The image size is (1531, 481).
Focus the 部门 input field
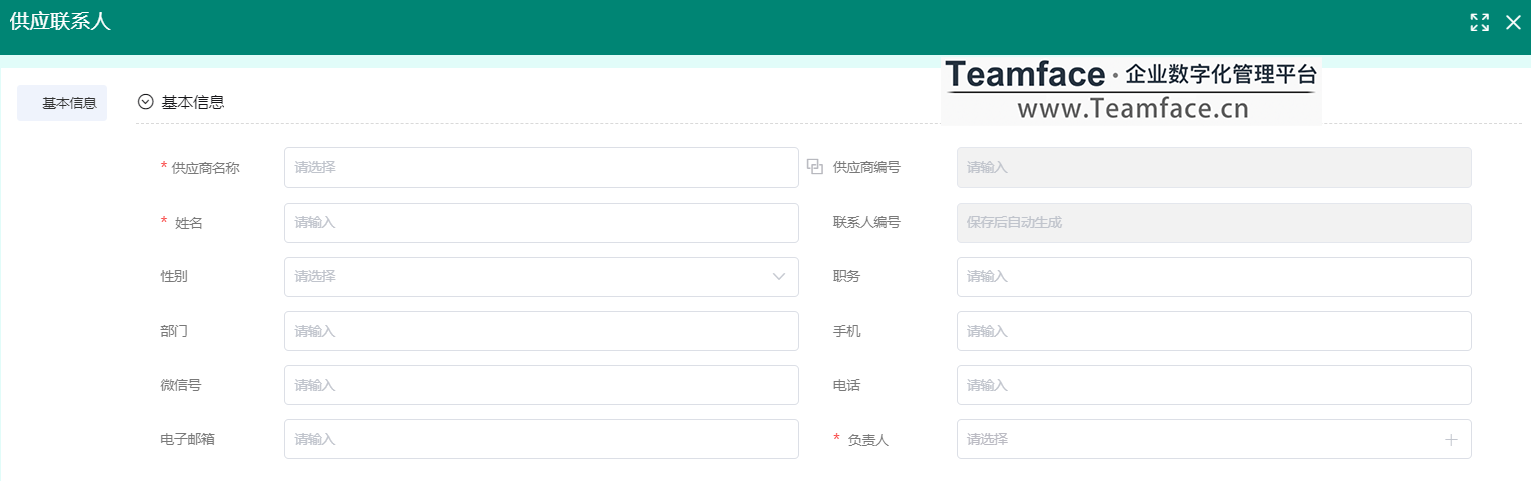click(x=541, y=331)
